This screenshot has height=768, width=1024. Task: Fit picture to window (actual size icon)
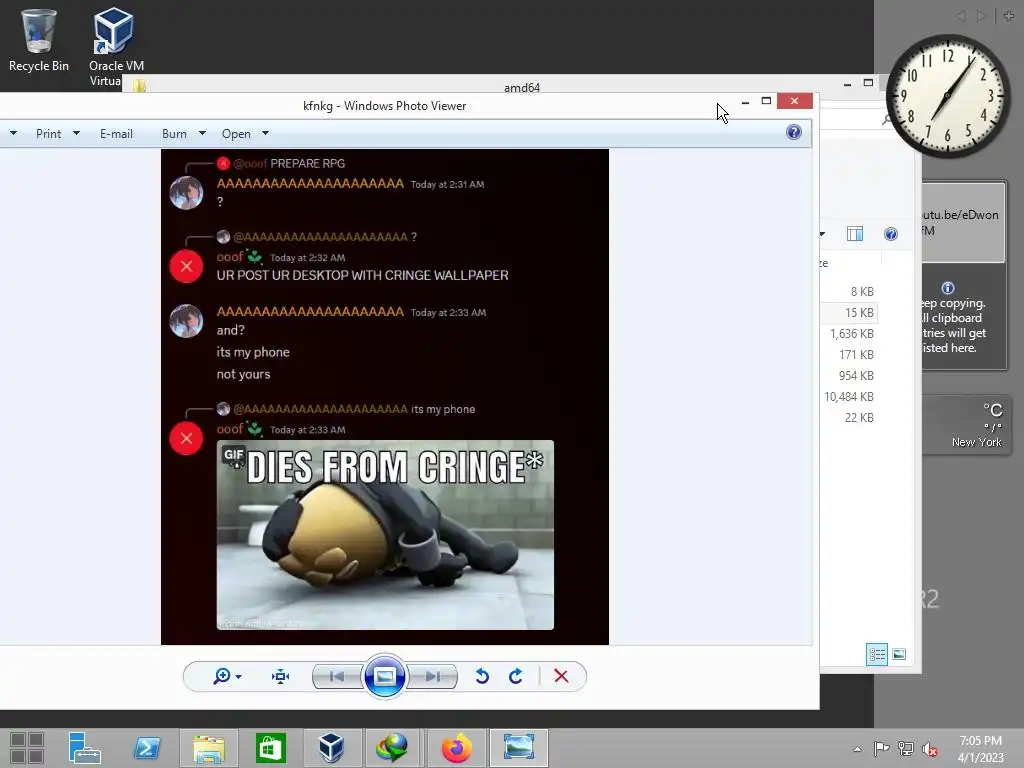tap(280, 677)
